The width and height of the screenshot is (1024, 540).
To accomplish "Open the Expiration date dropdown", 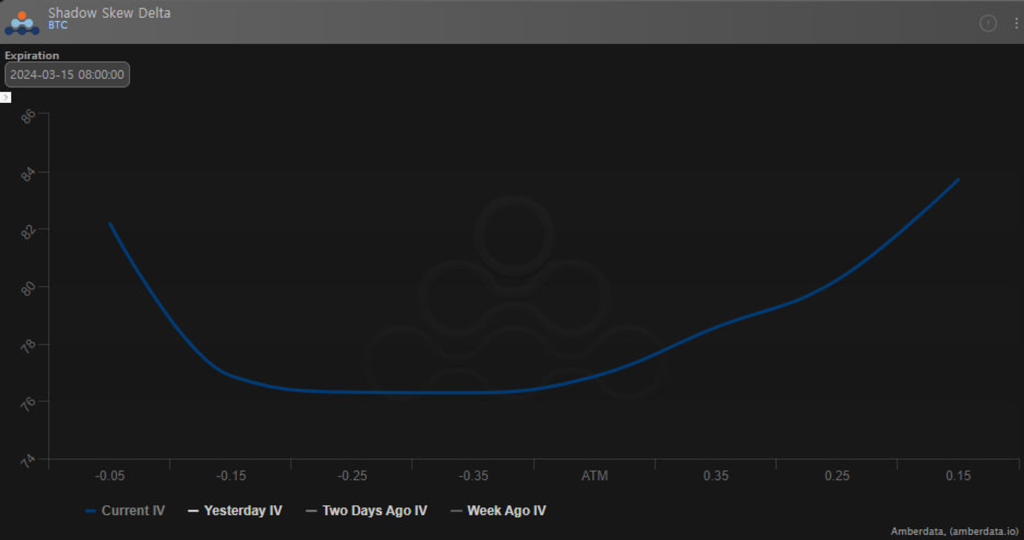I will [67, 75].
